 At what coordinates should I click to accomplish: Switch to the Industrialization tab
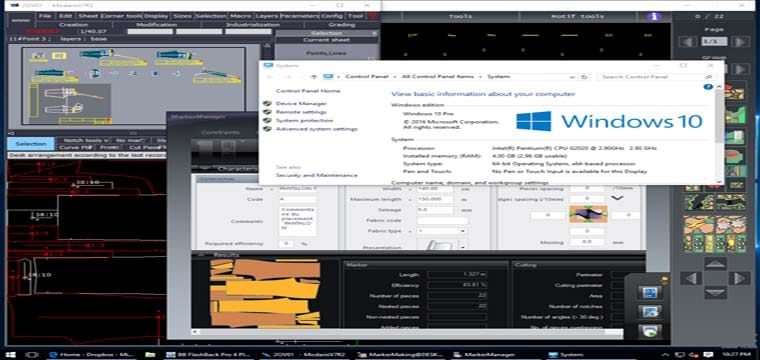click(253, 25)
